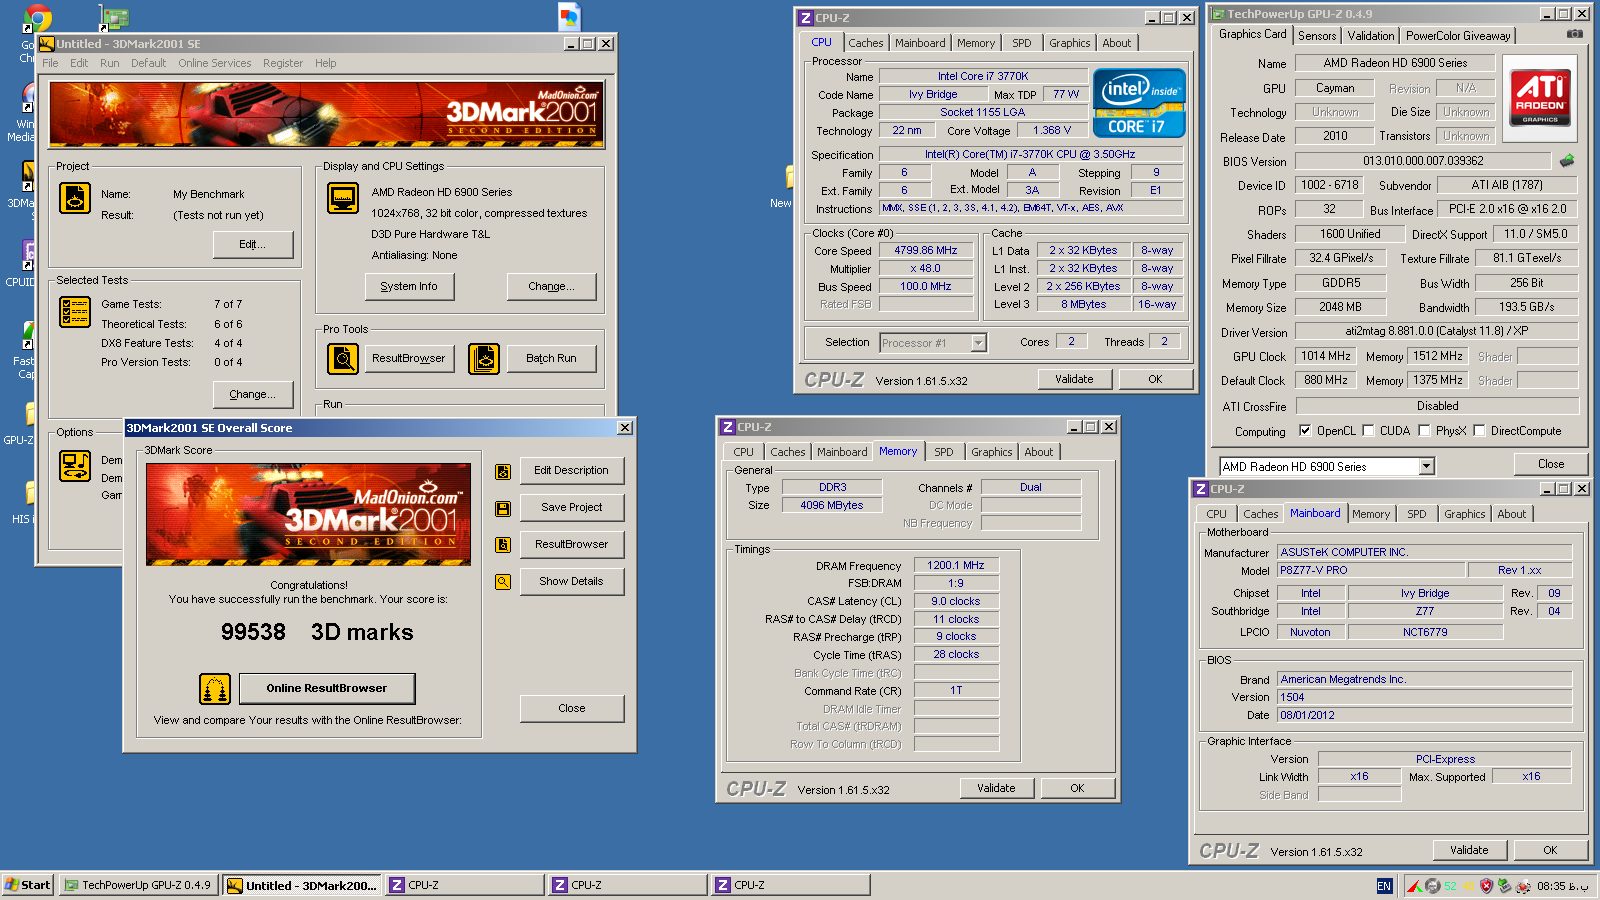Toggle the DirectCompute checkbox in GPU-Z
Screen dimensions: 1600x900
[1479, 431]
